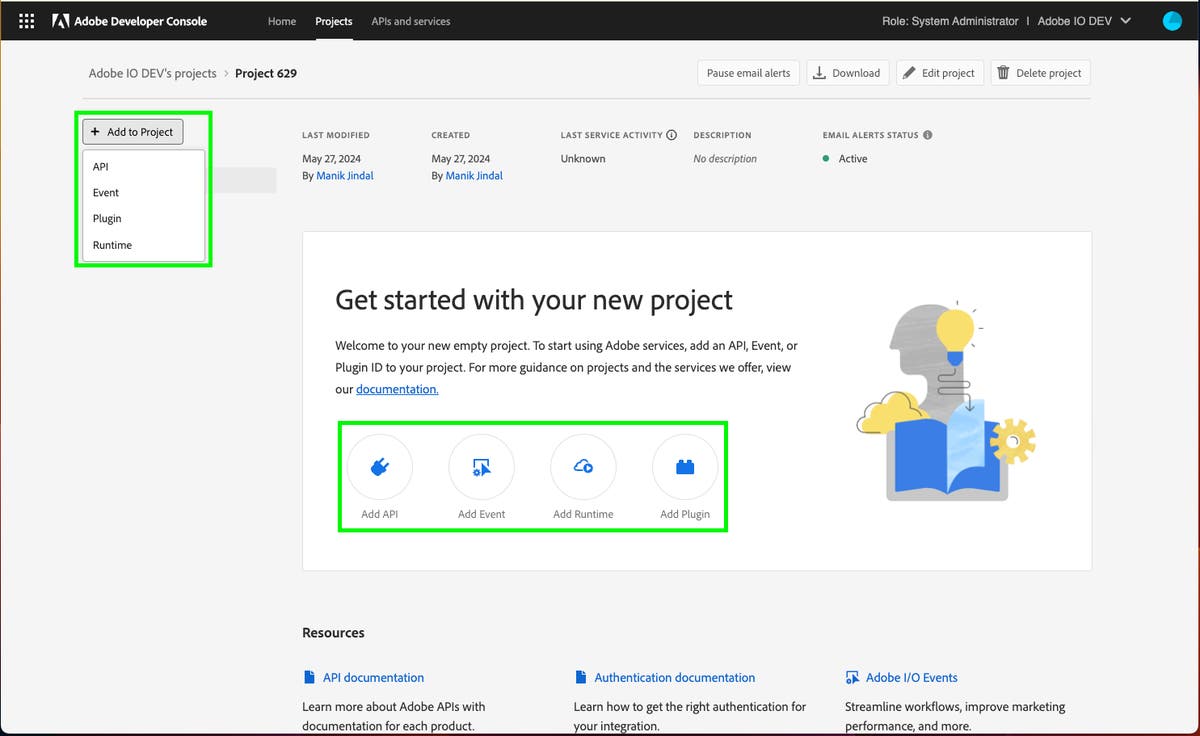Click the Add Runtime cloud icon

click(x=583, y=467)
